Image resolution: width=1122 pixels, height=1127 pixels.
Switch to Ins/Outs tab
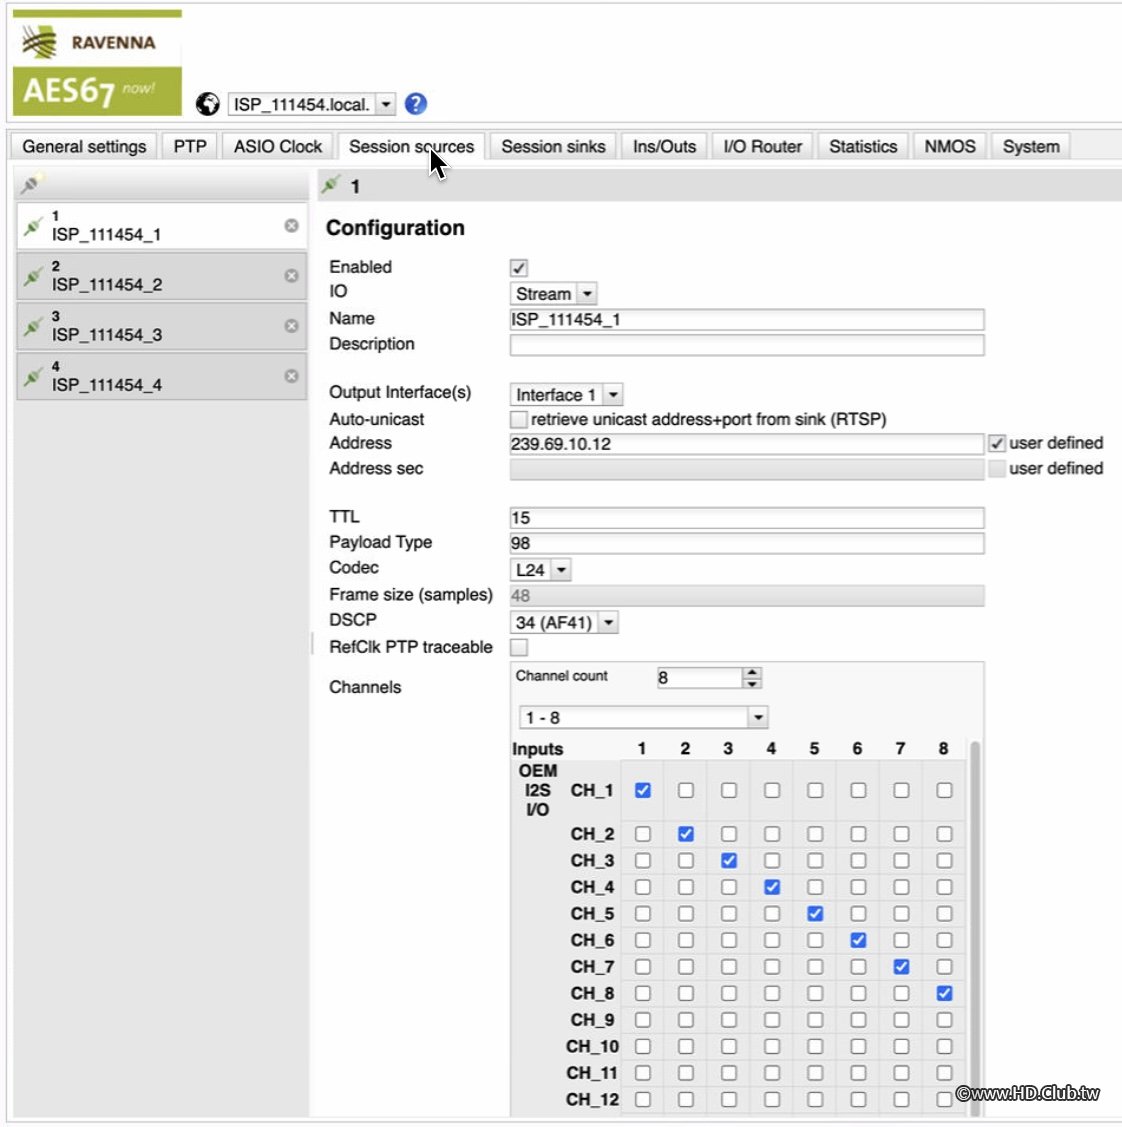point(664,147)
